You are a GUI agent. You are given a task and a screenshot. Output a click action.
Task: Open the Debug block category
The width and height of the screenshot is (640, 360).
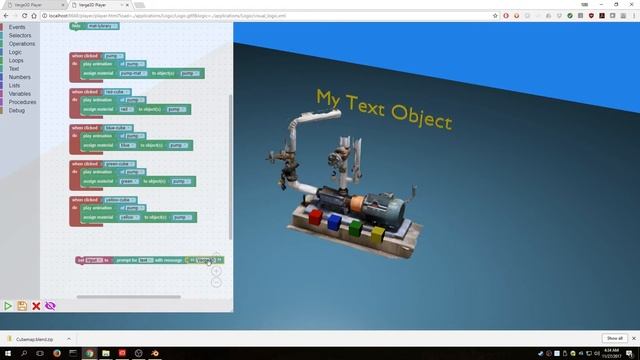tap(17, 111)
